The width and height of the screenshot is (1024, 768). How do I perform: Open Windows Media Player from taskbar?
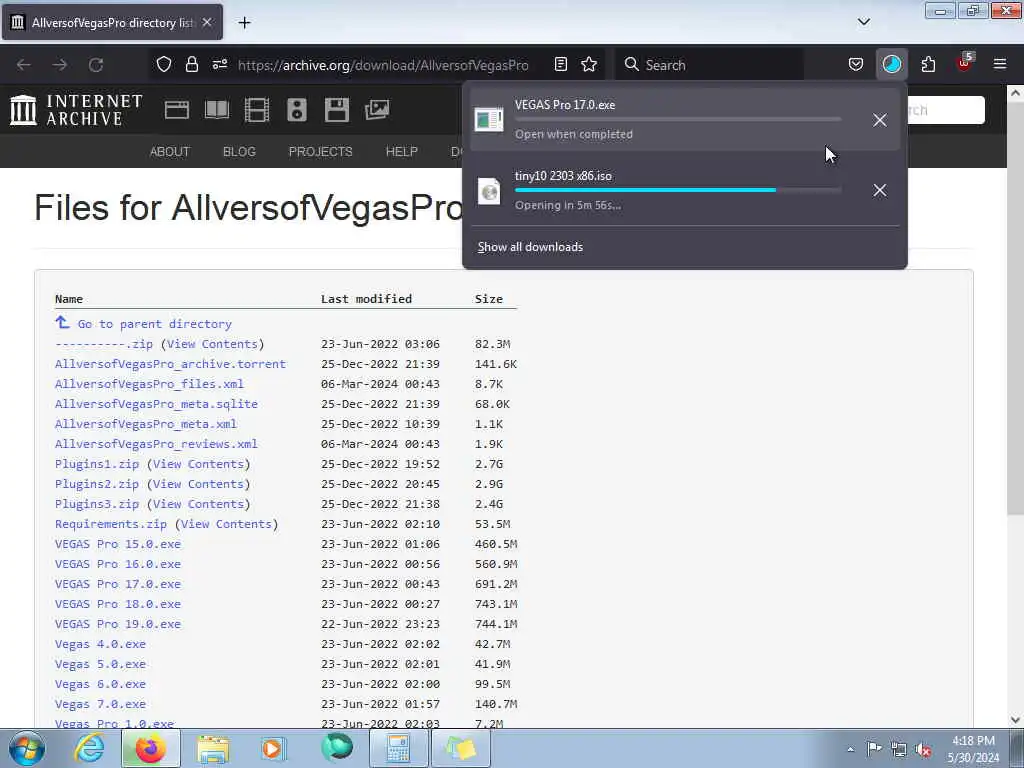pyautogui.click(x=273, y=748)
